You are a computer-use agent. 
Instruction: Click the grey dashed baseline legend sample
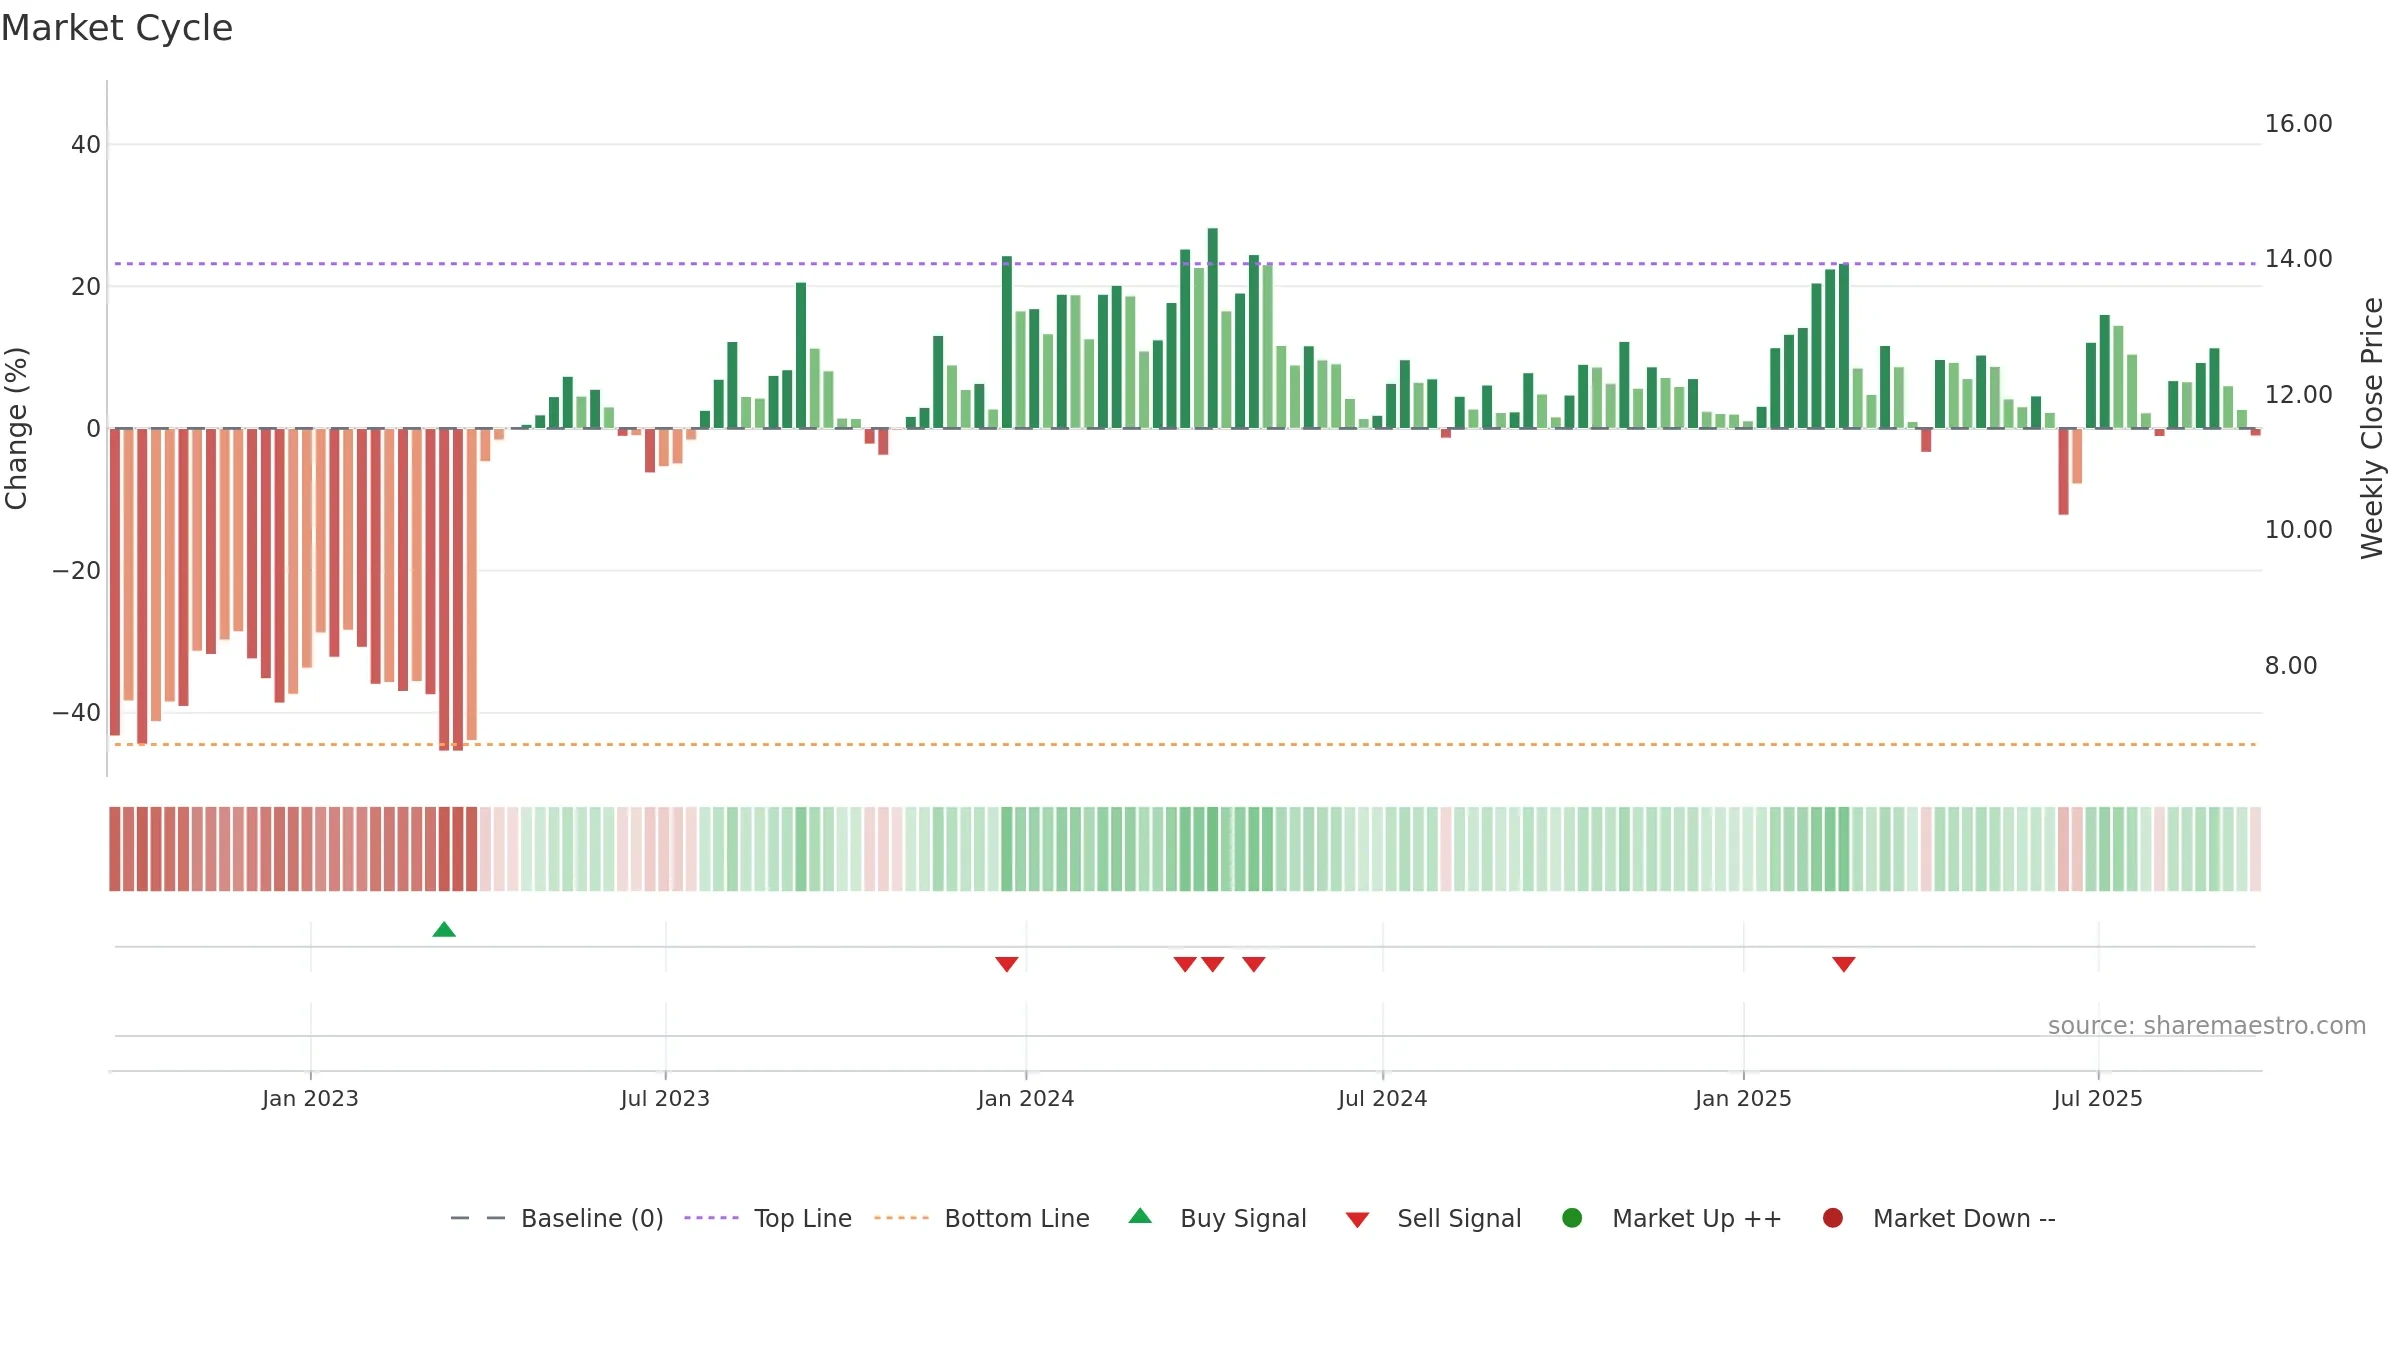point(477,1218)
